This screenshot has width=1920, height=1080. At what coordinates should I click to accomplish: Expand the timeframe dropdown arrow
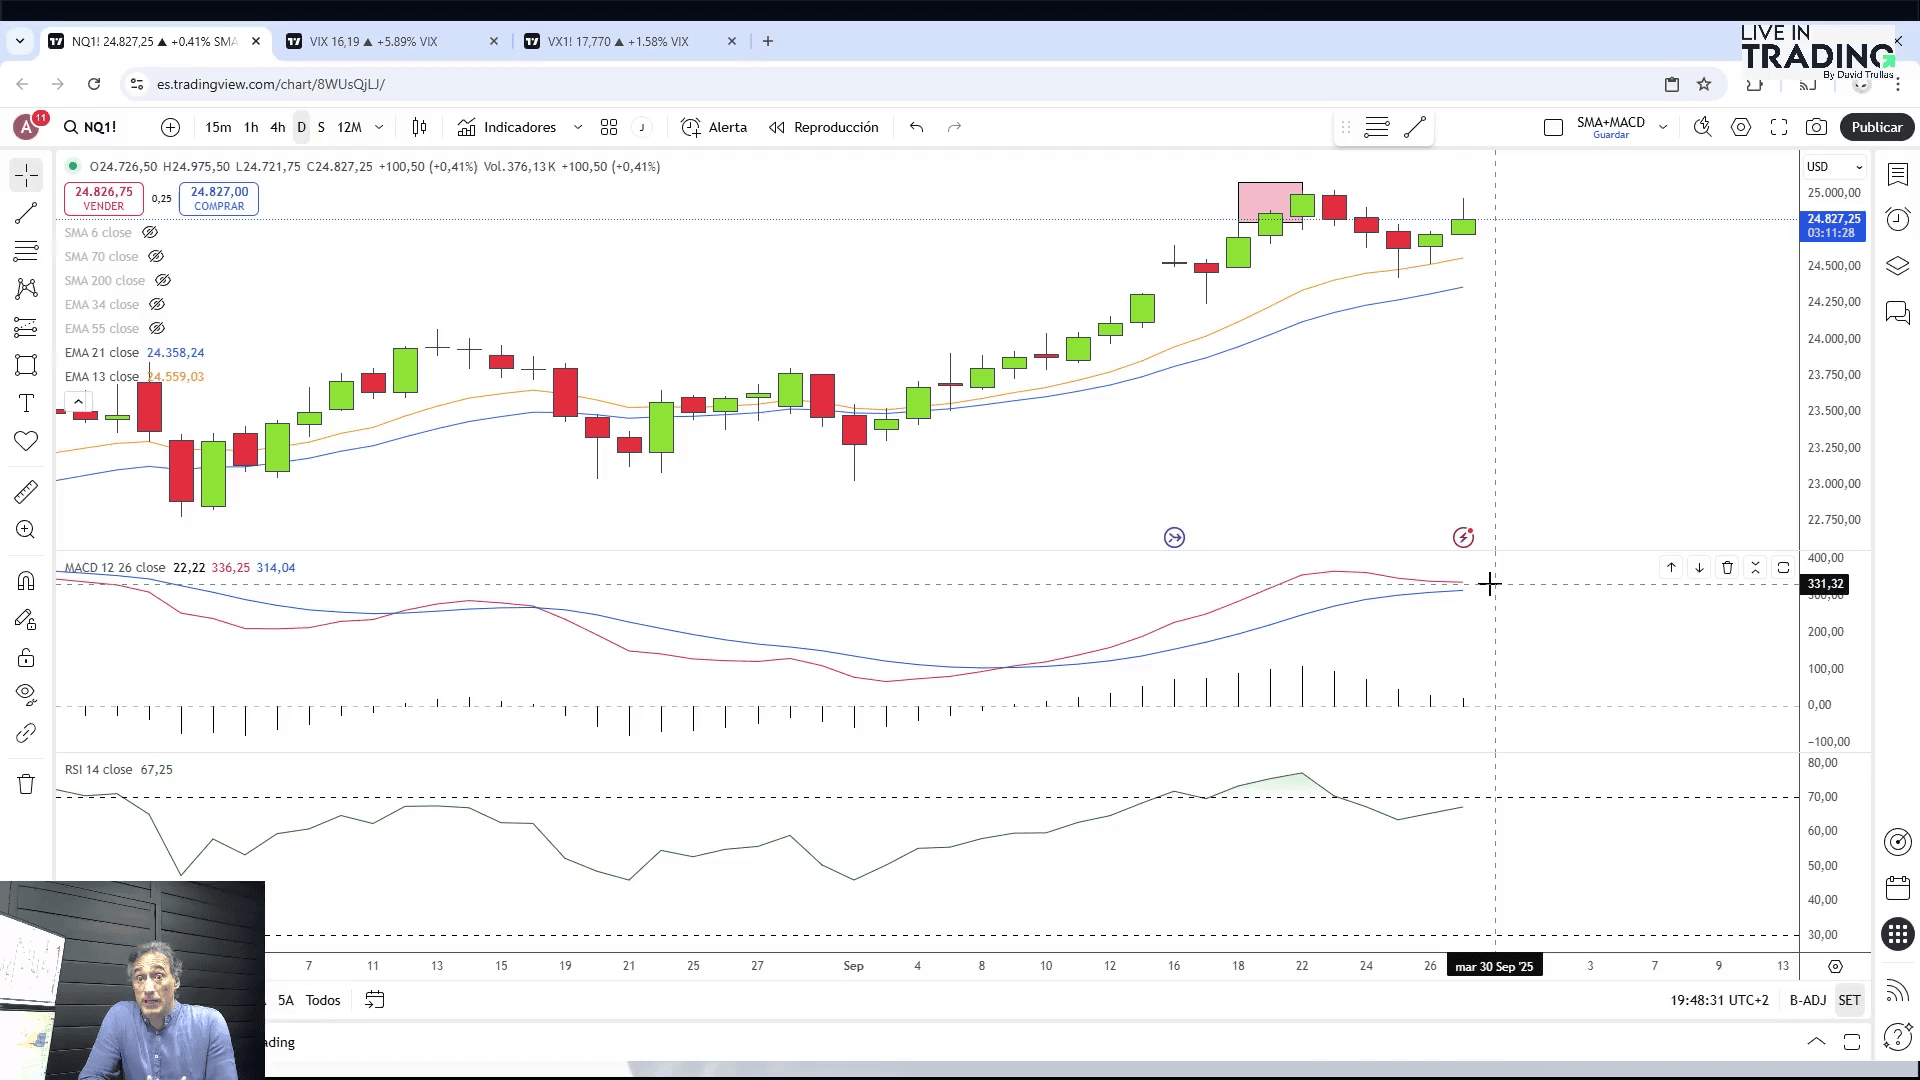coord(379,127)
